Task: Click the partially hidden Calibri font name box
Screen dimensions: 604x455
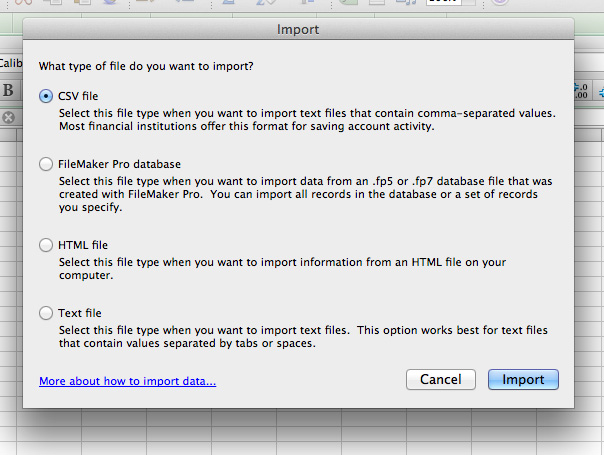Action: click(10, 63)
